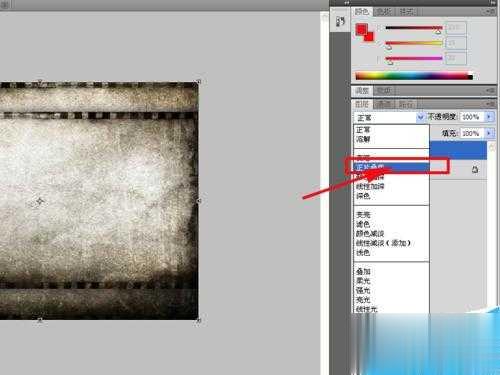500x375 pixels.
Task: Switch to the 色板 (Swatches) tab
Action: [x=383, y=12]
